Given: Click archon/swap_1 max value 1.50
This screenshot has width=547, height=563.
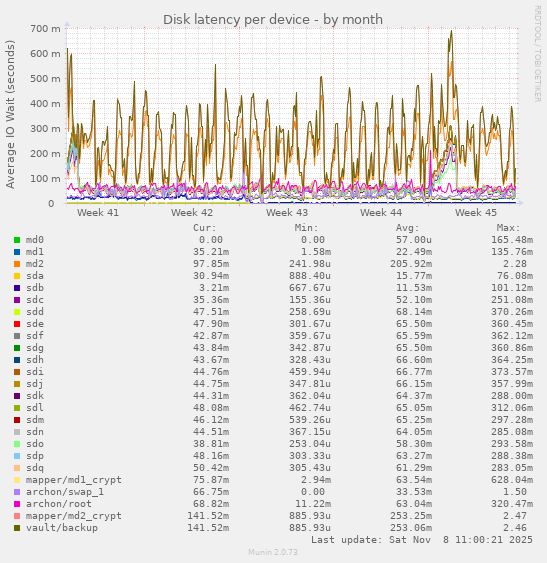Looking at the screenshot, I should (515, 492).
